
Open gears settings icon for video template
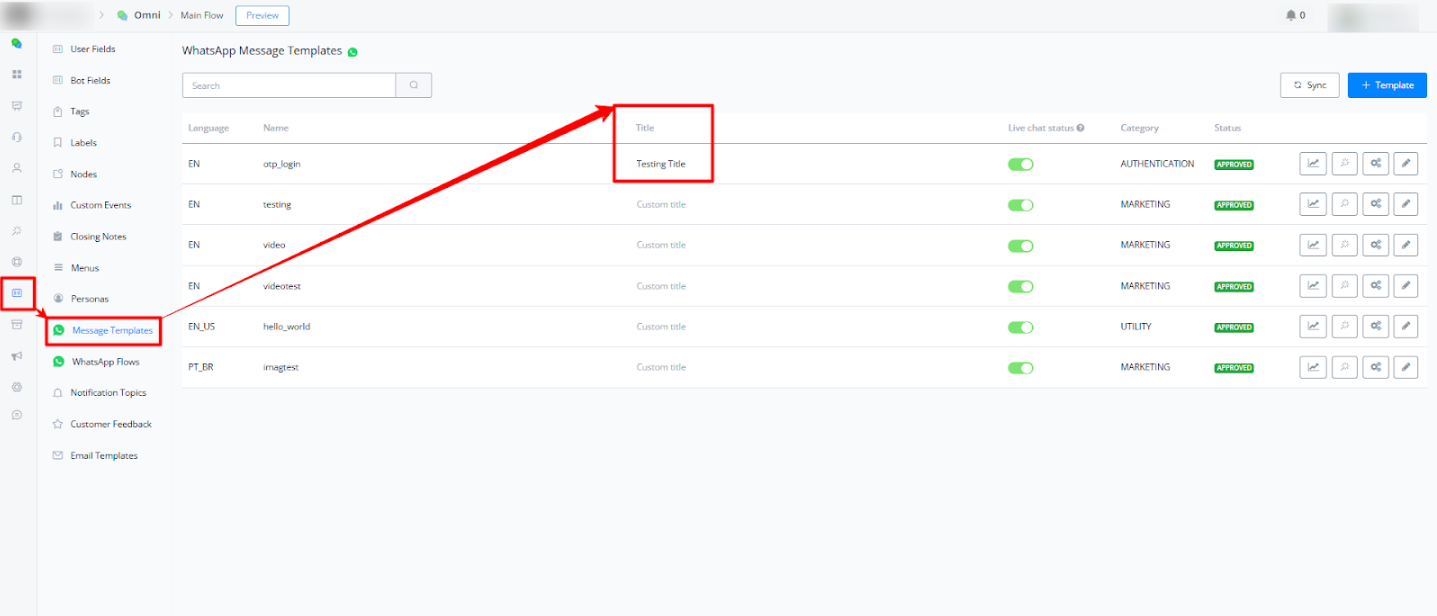pyautogui.click(x=1375, y=245)
